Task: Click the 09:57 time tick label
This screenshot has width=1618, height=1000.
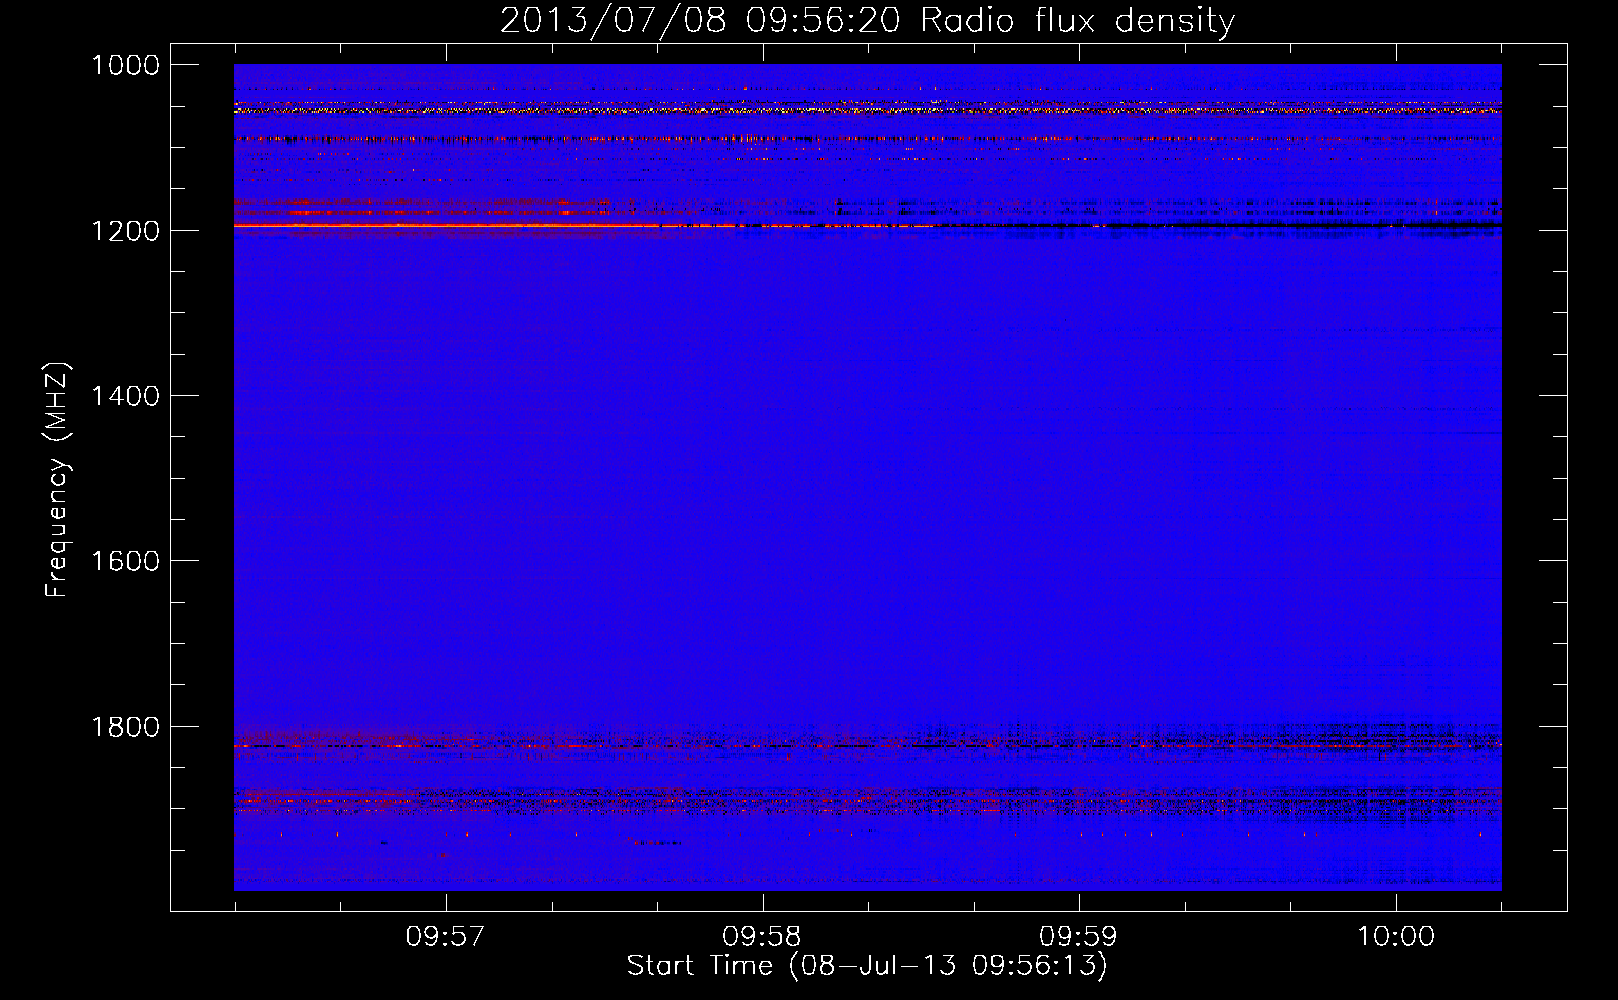Action: click(445, 936)
